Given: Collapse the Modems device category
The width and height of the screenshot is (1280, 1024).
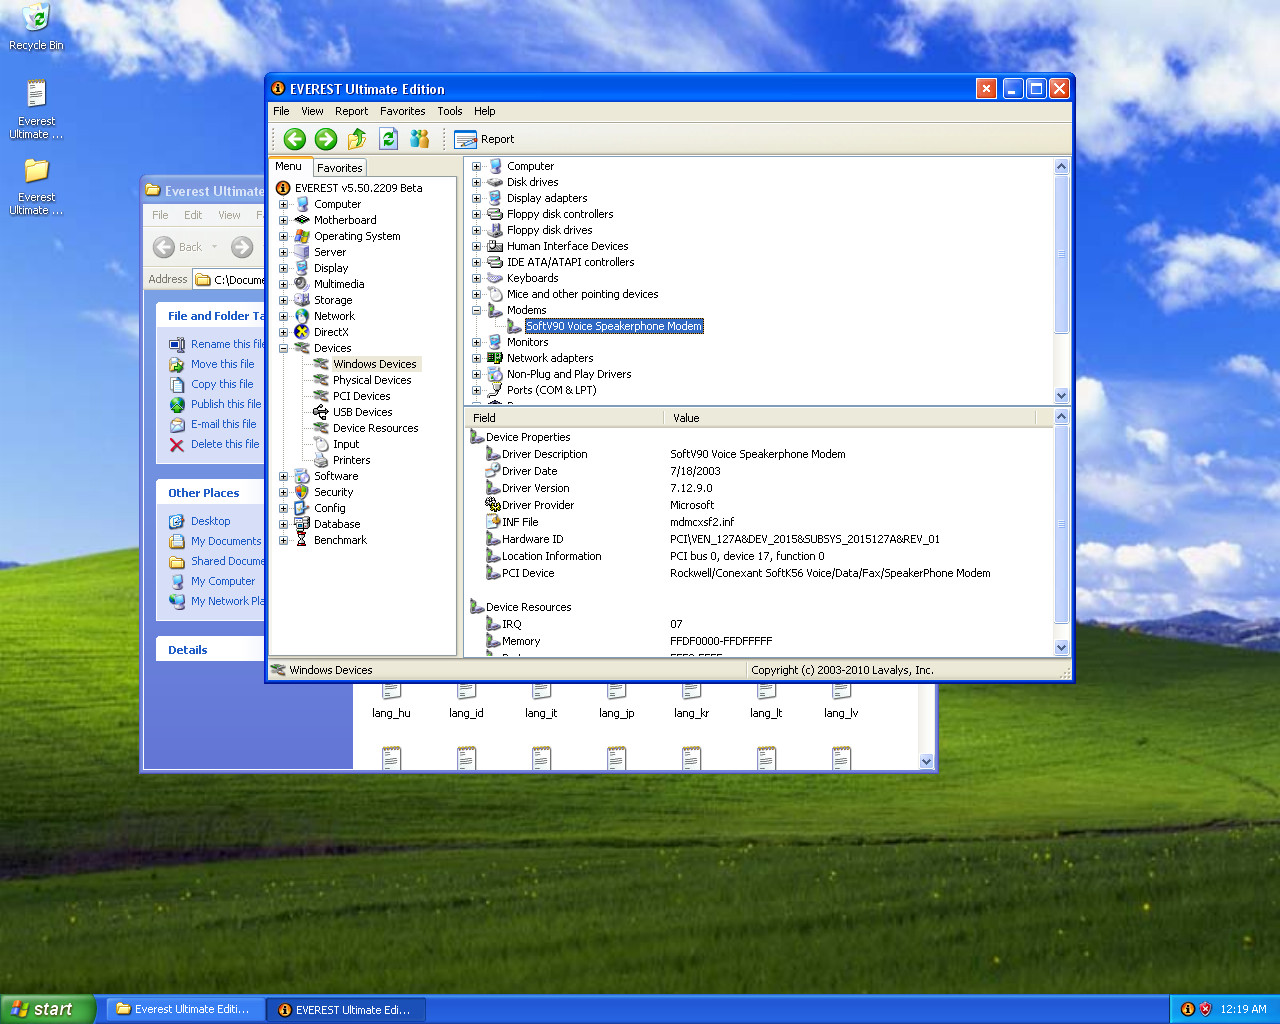Looking at the screenshot, I should (x=476, y=310).
